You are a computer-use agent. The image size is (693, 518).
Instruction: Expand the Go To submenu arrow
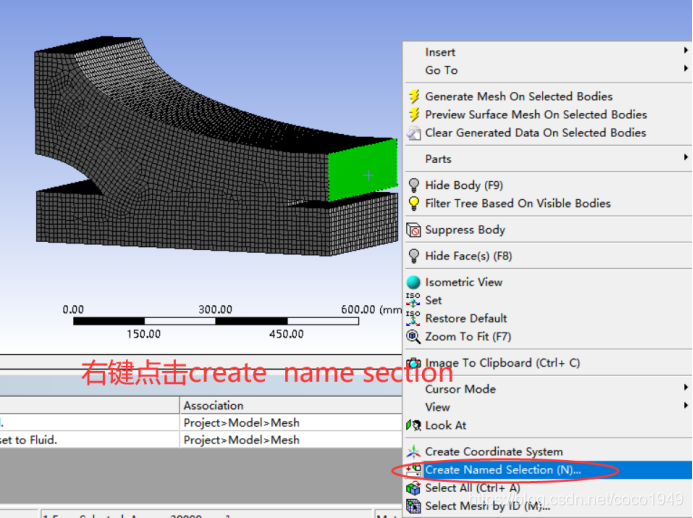point(685,69)
